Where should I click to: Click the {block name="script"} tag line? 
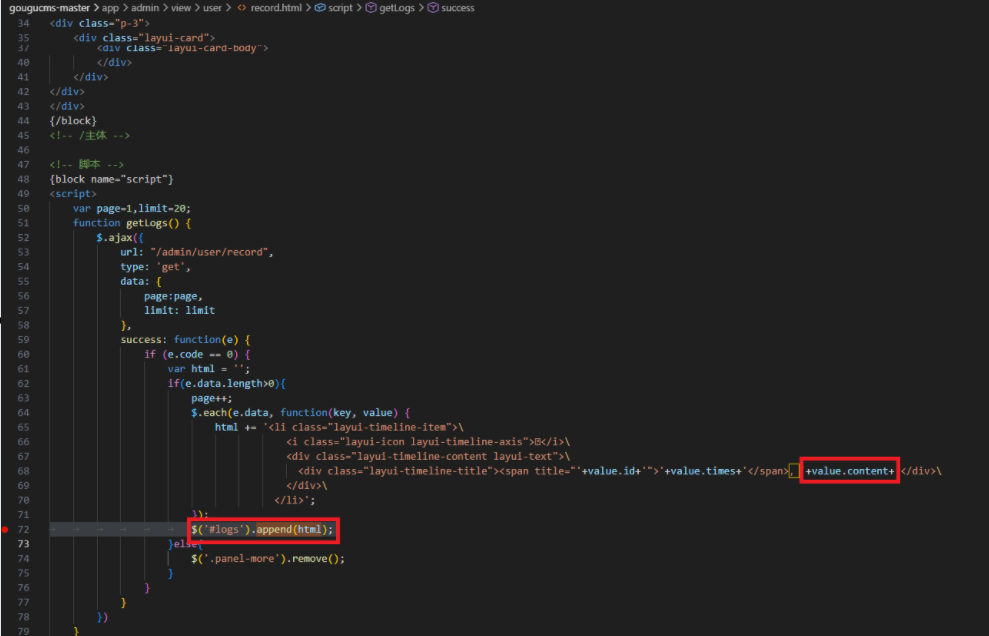[x=112, y=179]
